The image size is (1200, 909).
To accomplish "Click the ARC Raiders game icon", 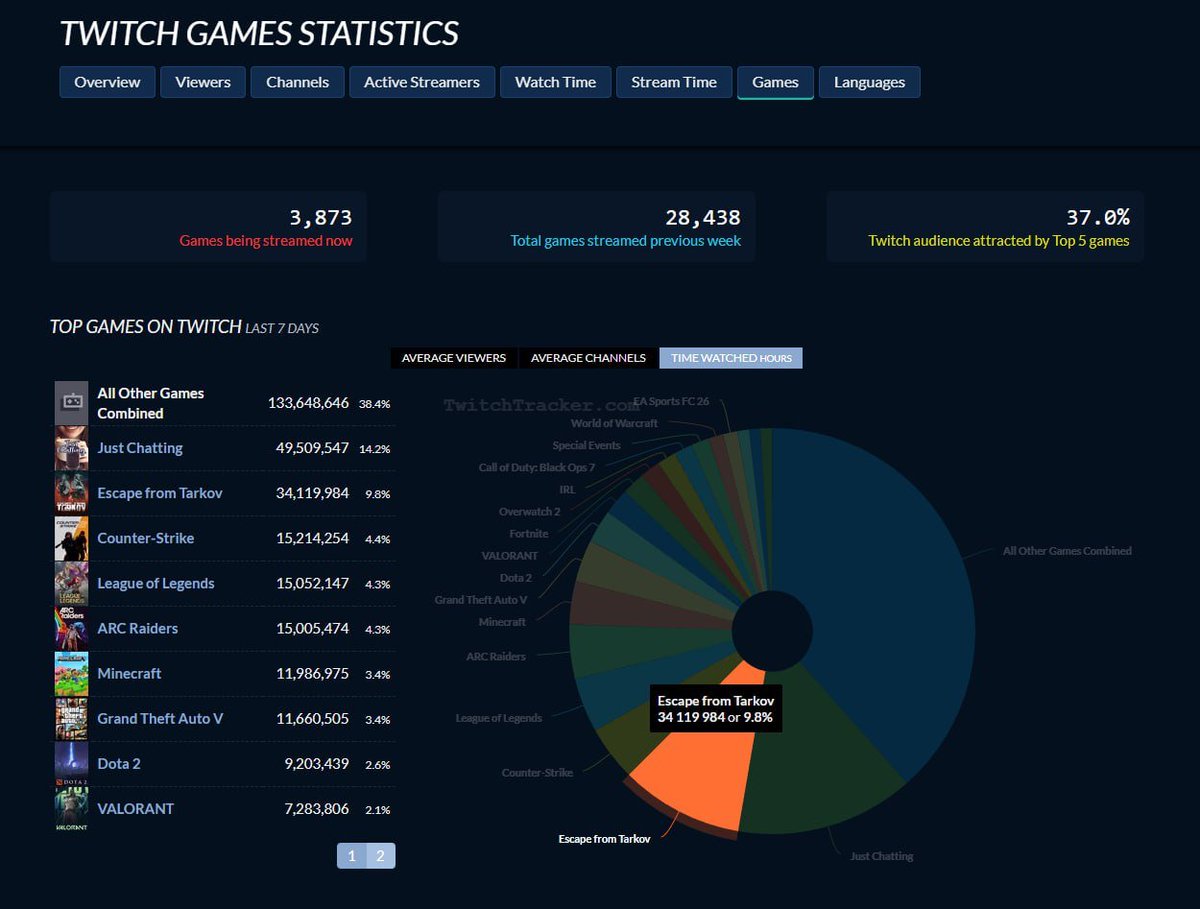I will (72, 628).
